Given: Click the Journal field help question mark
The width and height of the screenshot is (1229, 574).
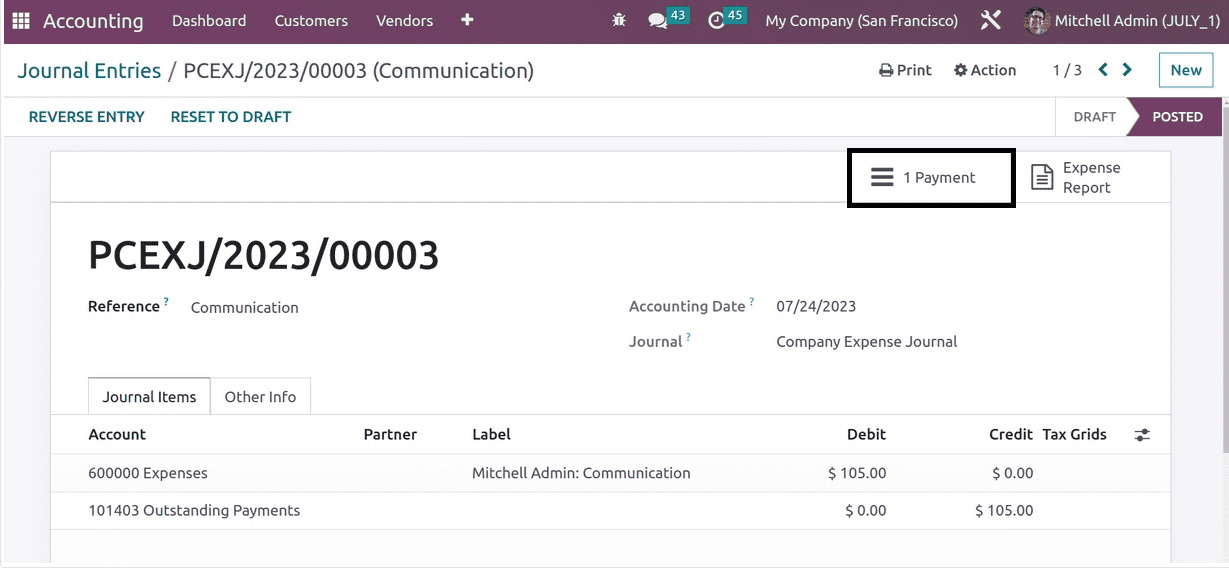Looking at the screenshot, I should pos(688,337).
